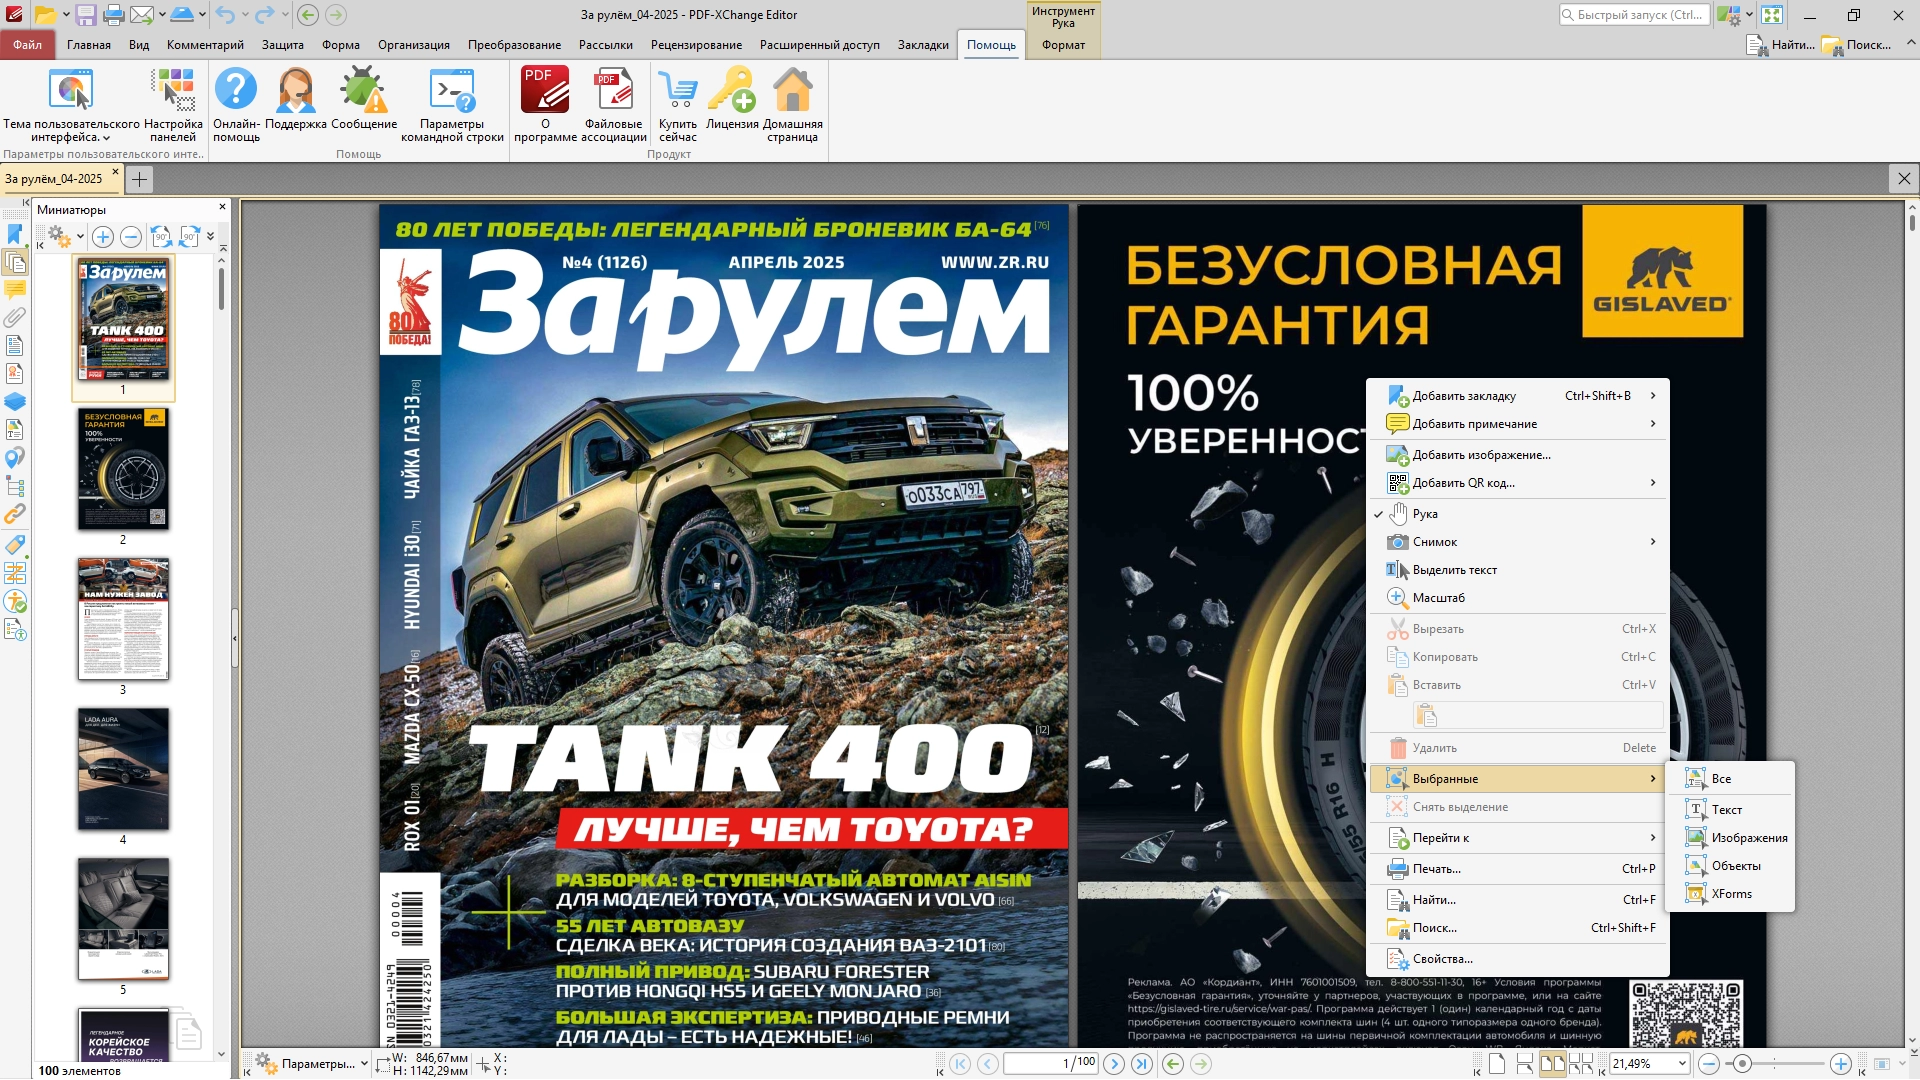Click the Online Help icon
The height and width of the screenshot is (1080, 1920).
[x=236, y=91]
